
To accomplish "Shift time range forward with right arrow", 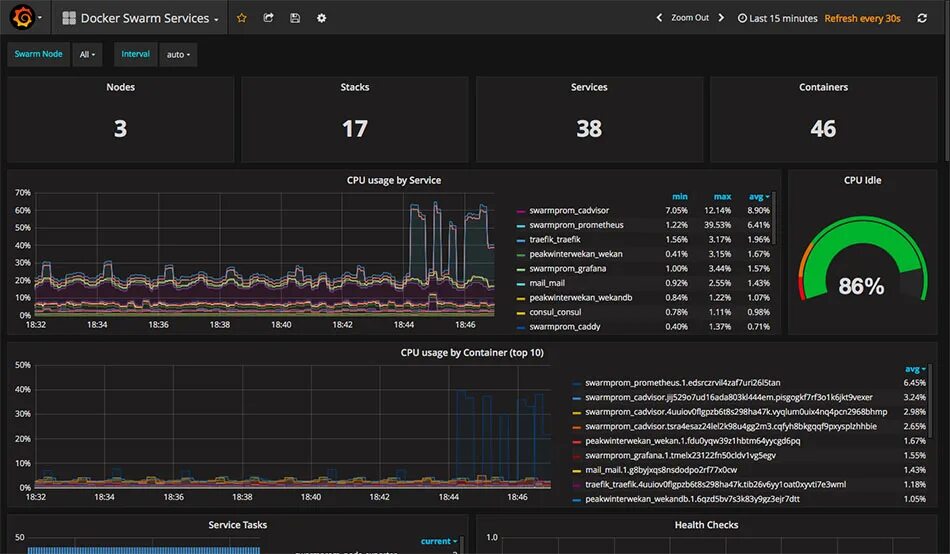I will [x=721, y=18].
